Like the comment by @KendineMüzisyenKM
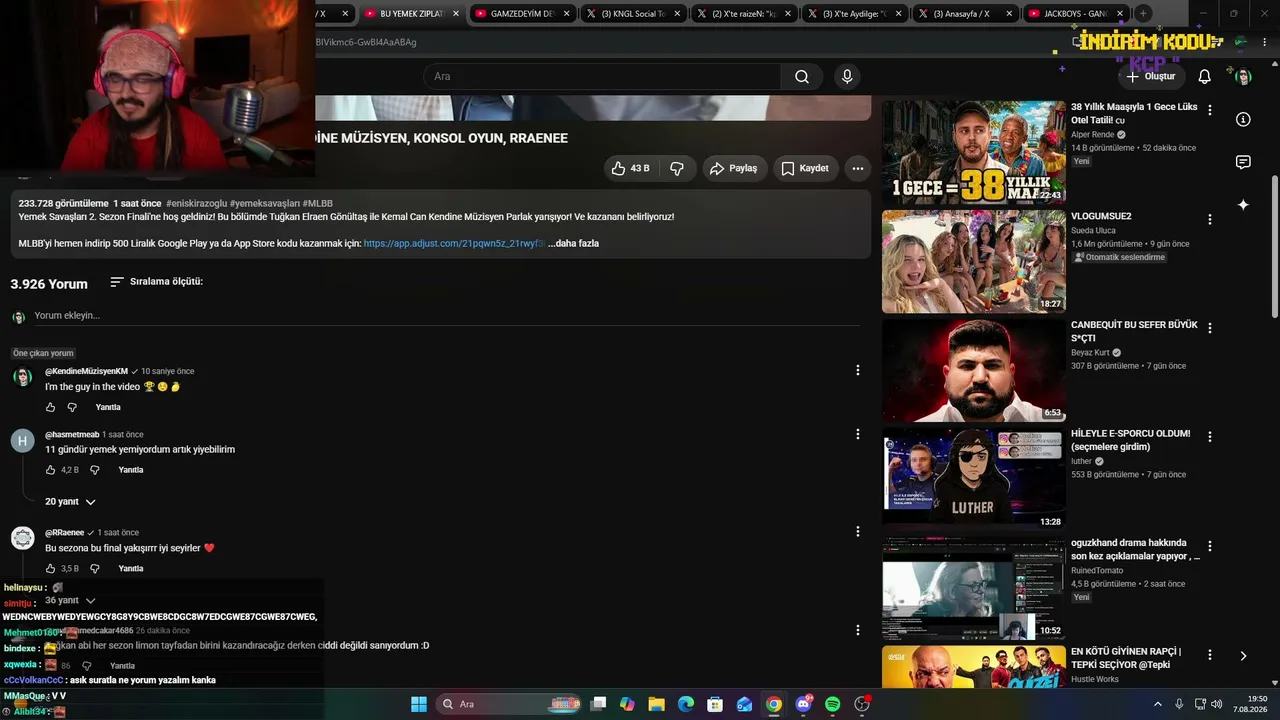Viewport: 1280px width, 720px height. click(x=51, y=407)
